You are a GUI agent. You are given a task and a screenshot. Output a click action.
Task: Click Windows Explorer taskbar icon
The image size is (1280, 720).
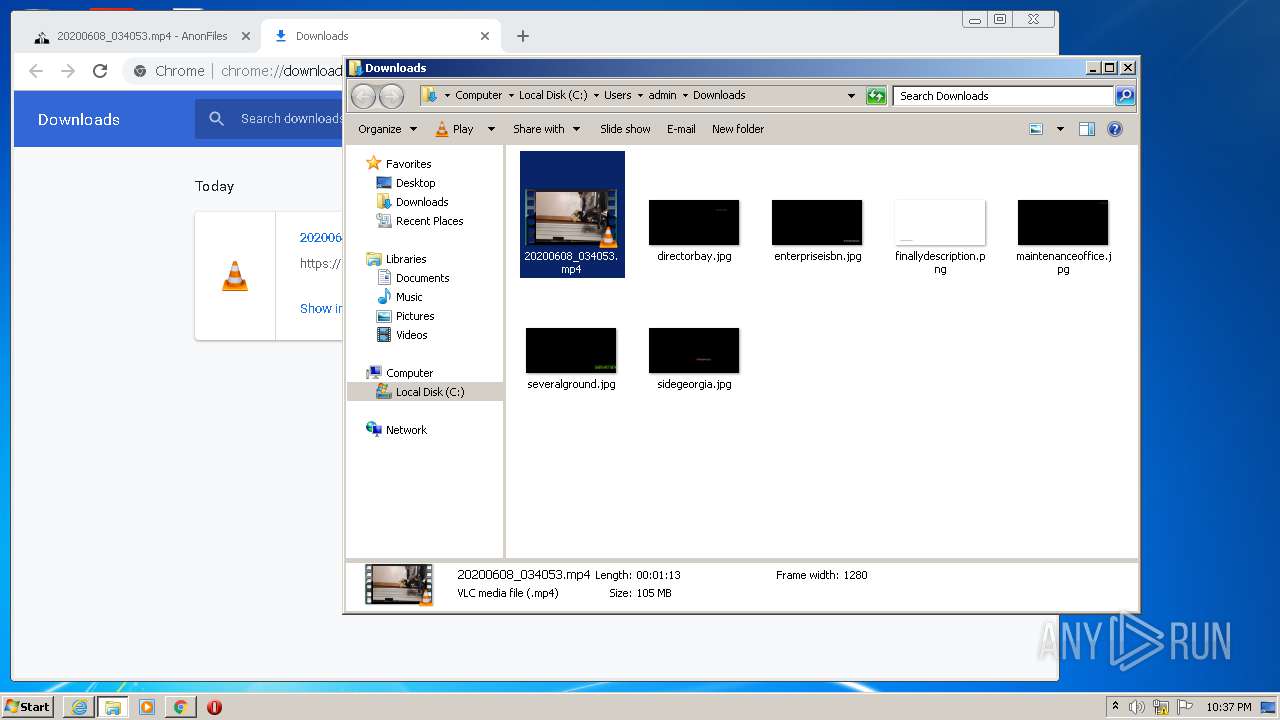(112, 707)
